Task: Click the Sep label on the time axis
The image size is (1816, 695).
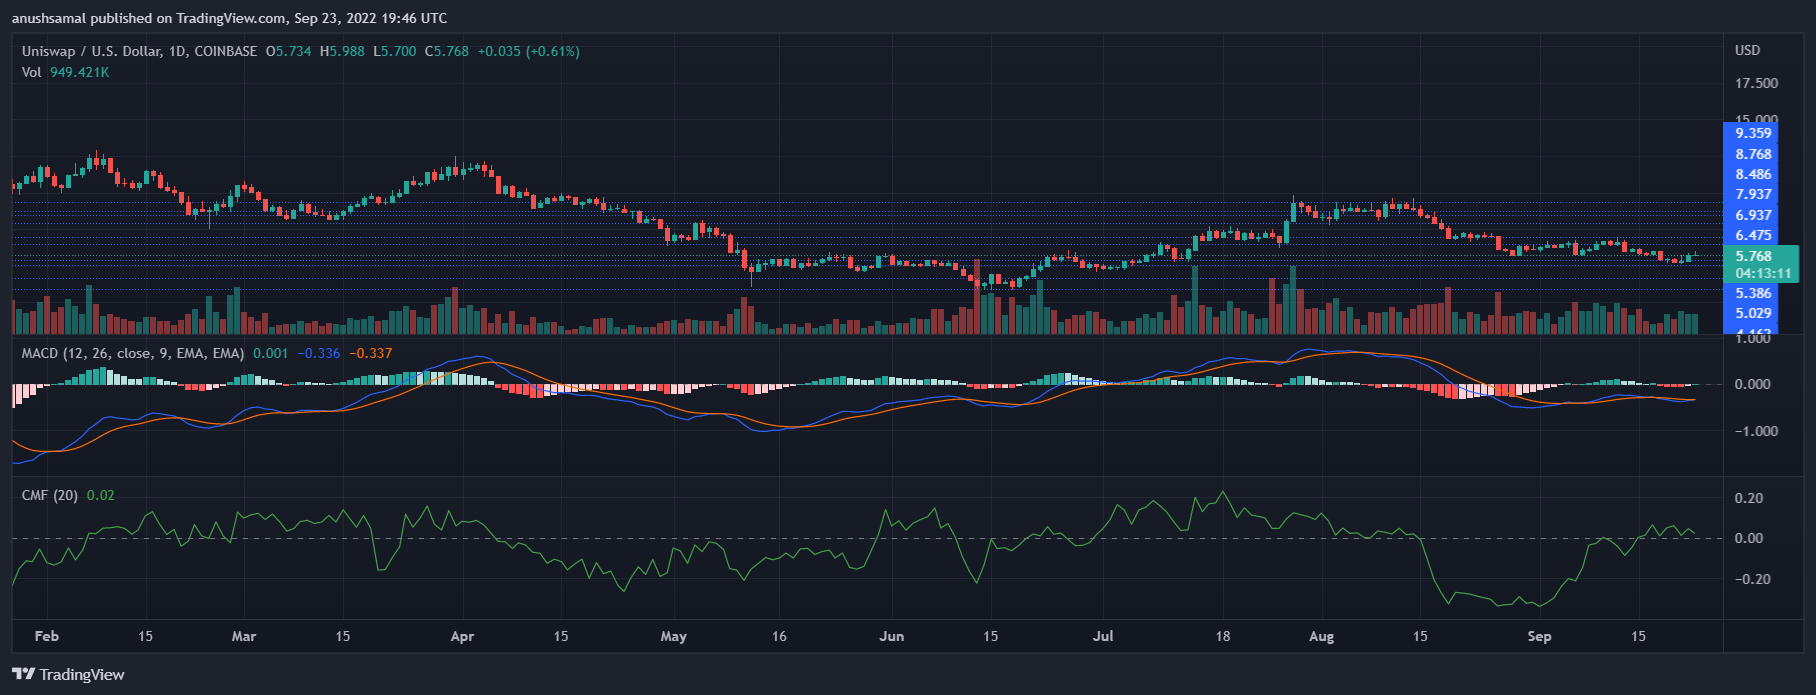Action: pyautogui.click(x=1539, y=636)
